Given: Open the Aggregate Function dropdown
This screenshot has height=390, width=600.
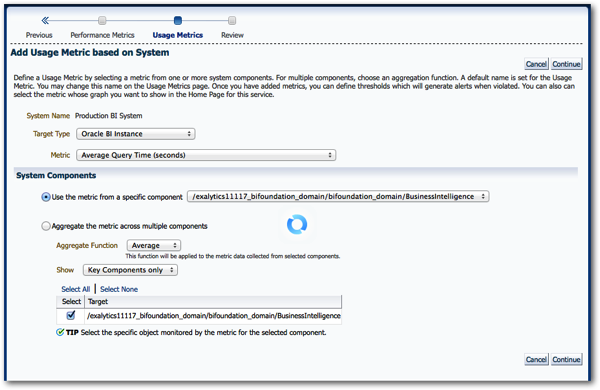Looking at the screenshot, I should [154, 245].
